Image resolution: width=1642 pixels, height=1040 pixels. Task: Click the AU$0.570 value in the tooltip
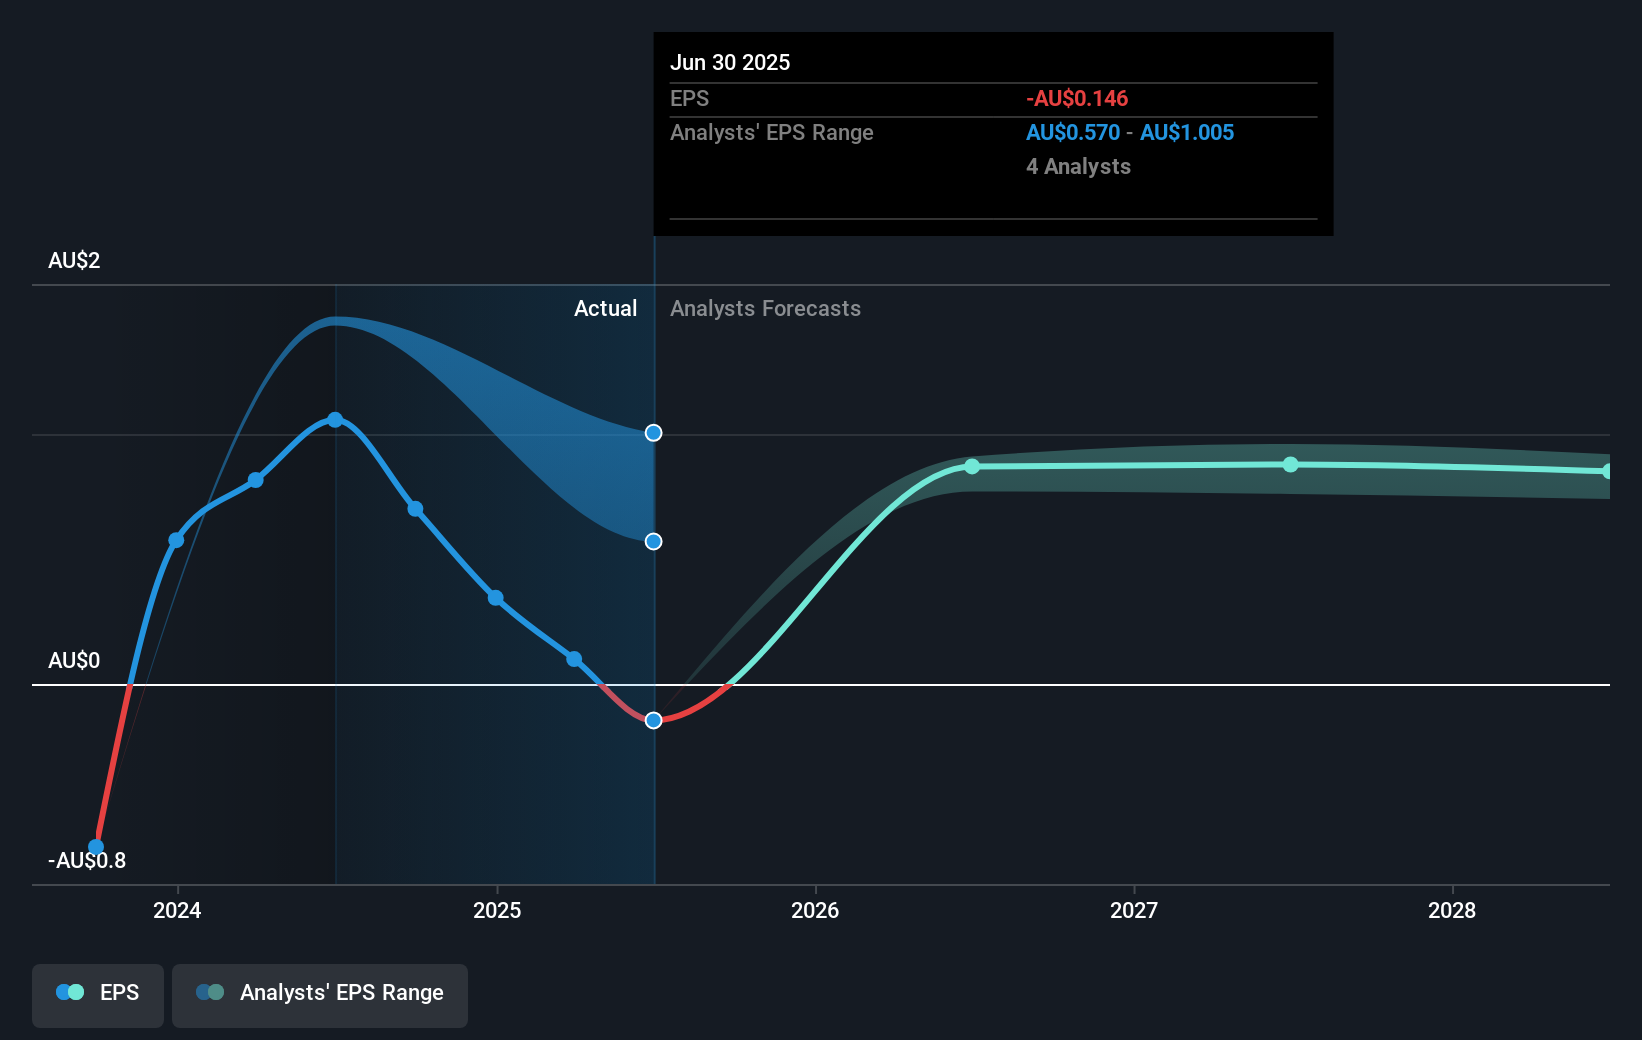coord(1072,132)
